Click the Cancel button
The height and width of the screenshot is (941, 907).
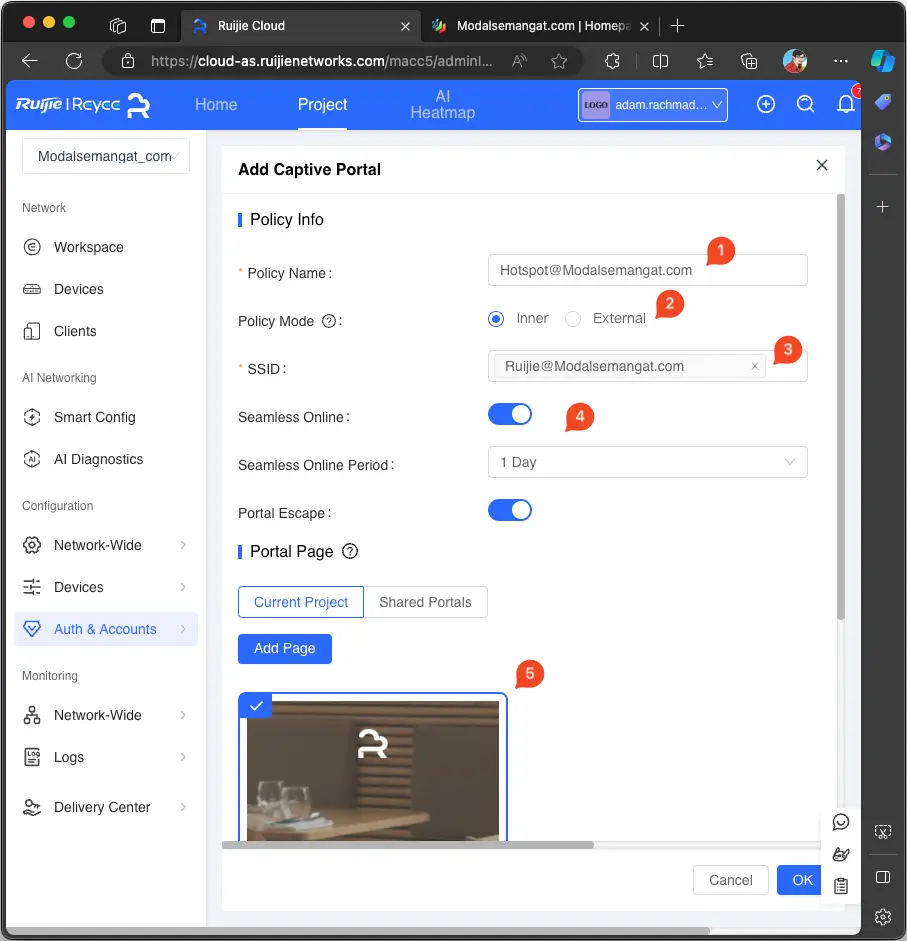click(x=731, y=880)
